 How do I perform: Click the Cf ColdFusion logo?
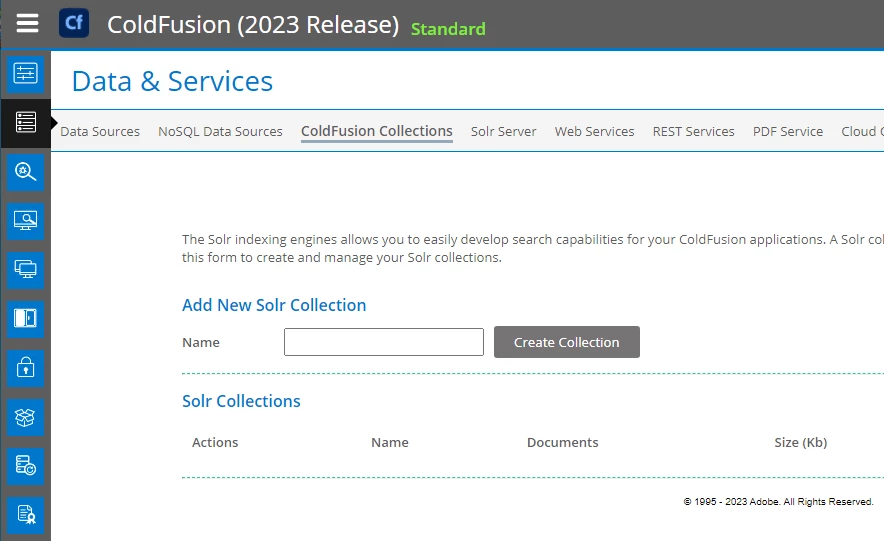click(74, 23)
